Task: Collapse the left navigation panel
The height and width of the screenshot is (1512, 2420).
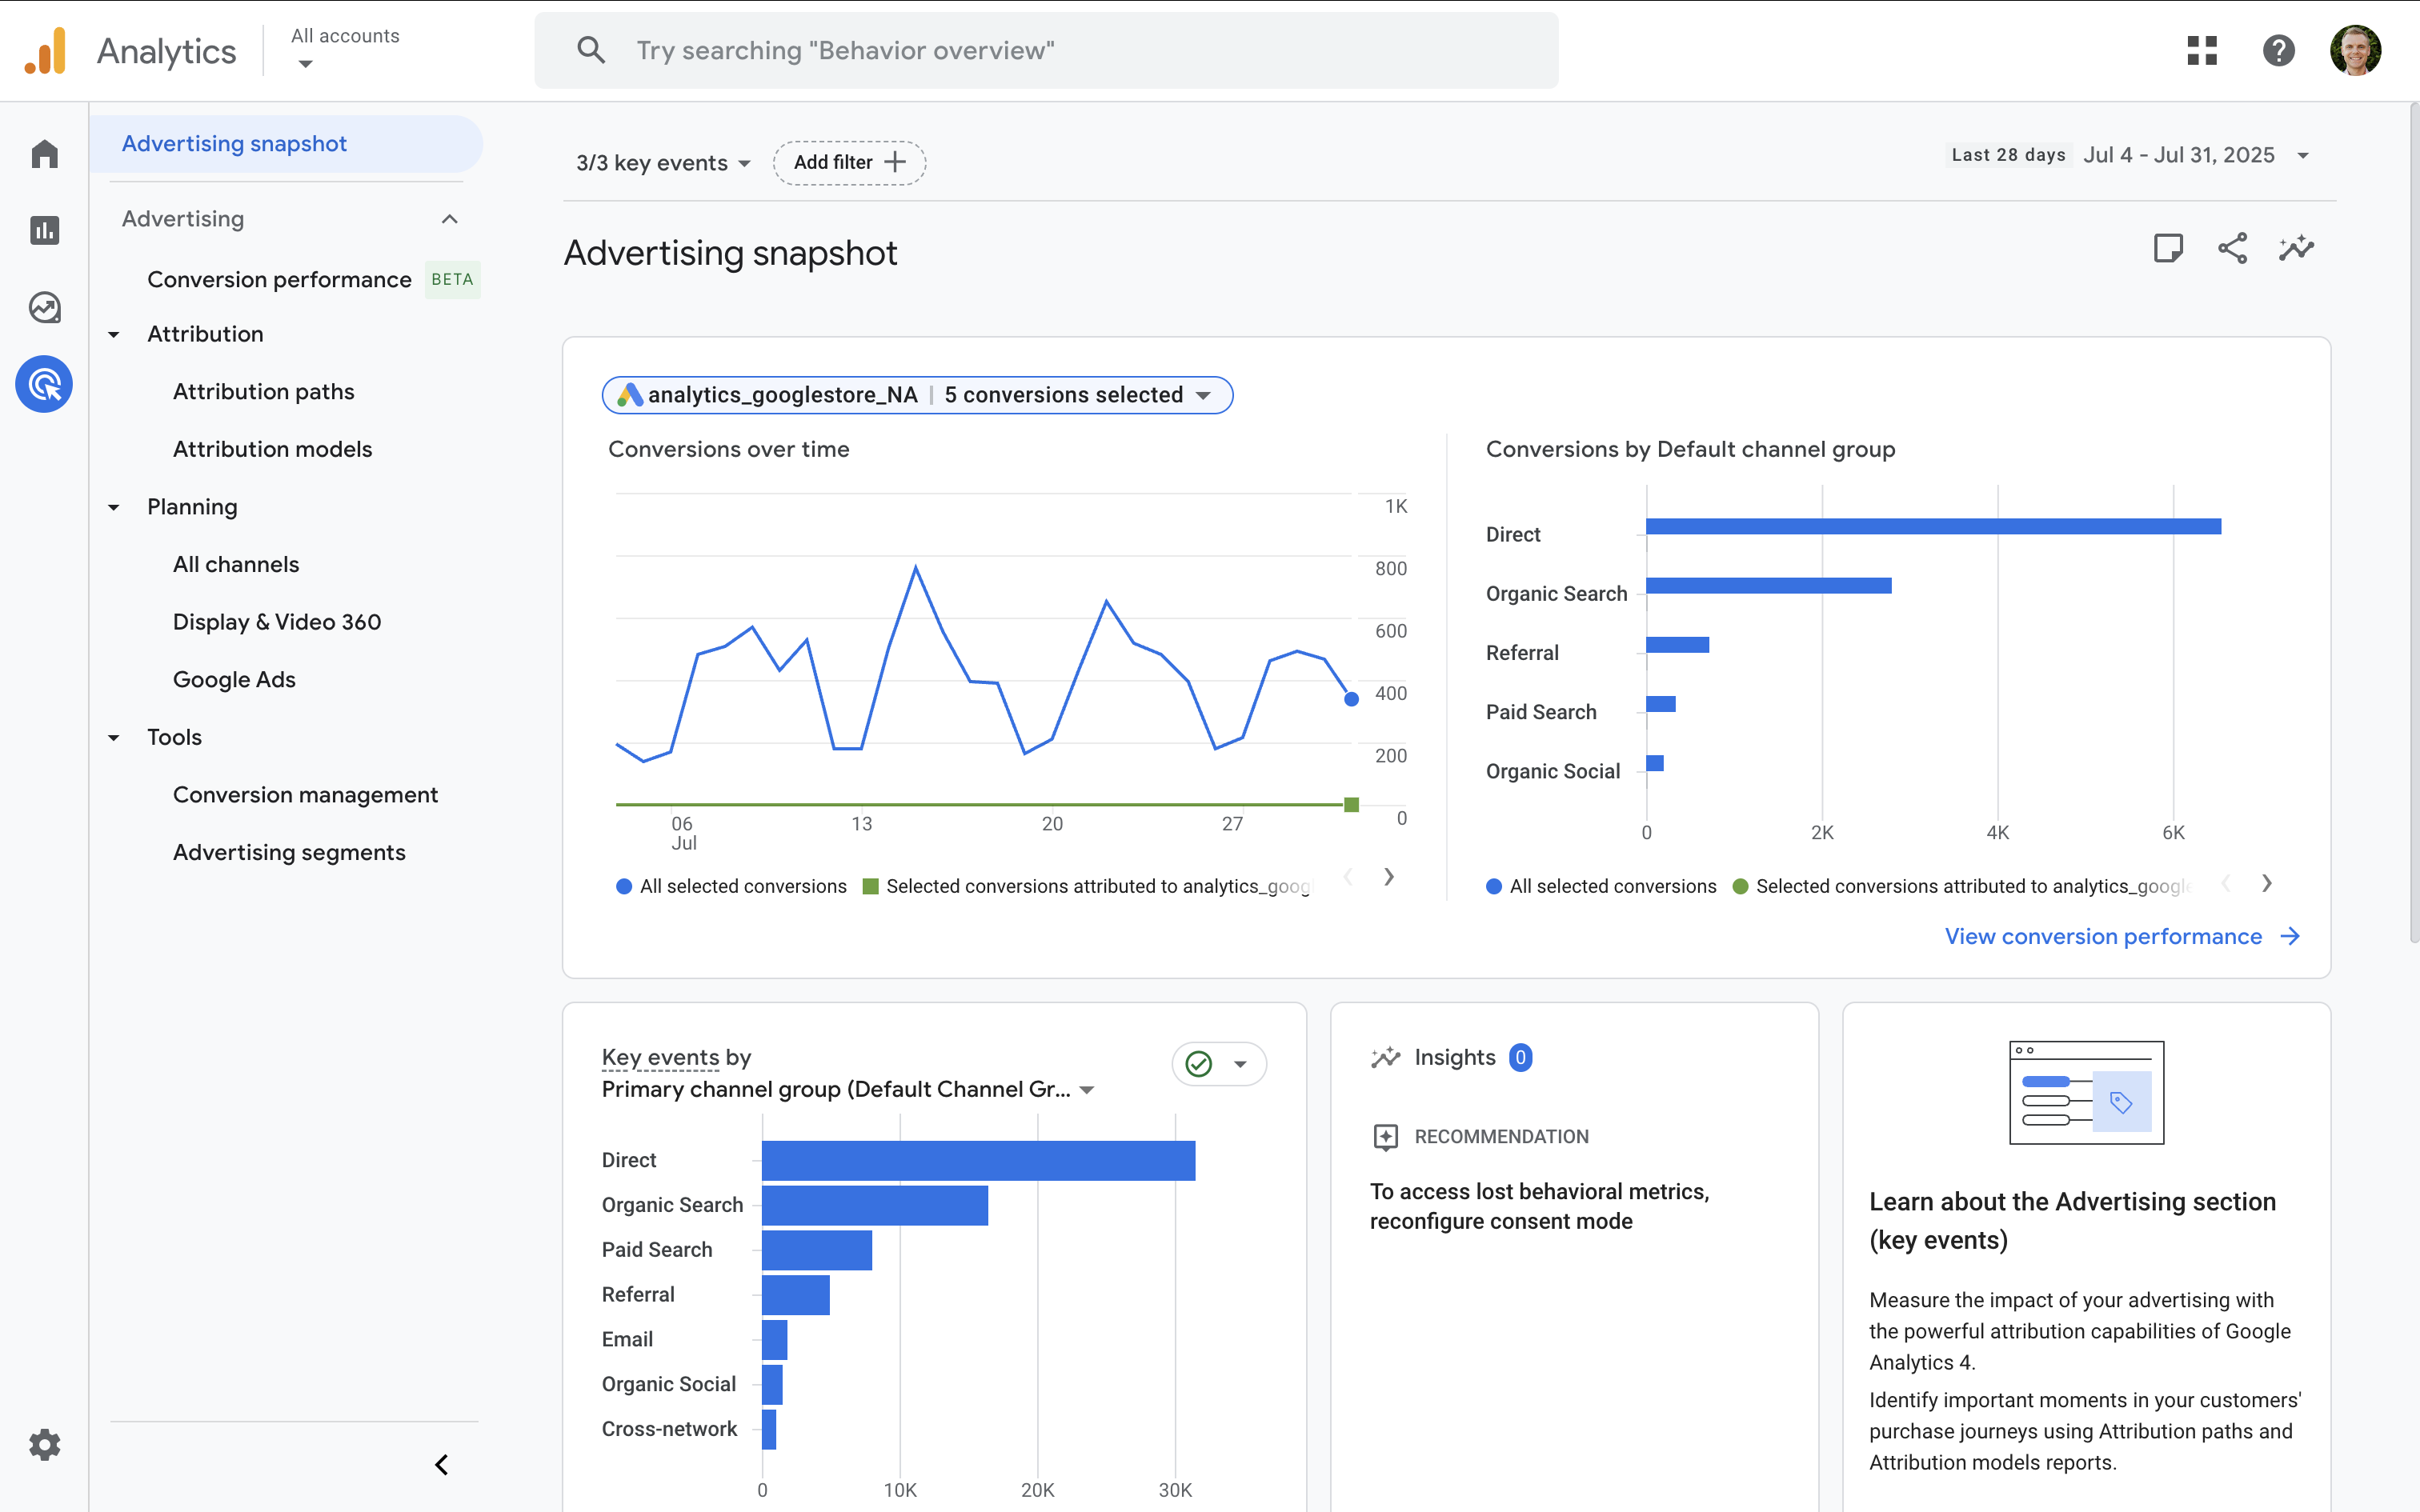Action: pyautogui.click(x=441, y=1464)
